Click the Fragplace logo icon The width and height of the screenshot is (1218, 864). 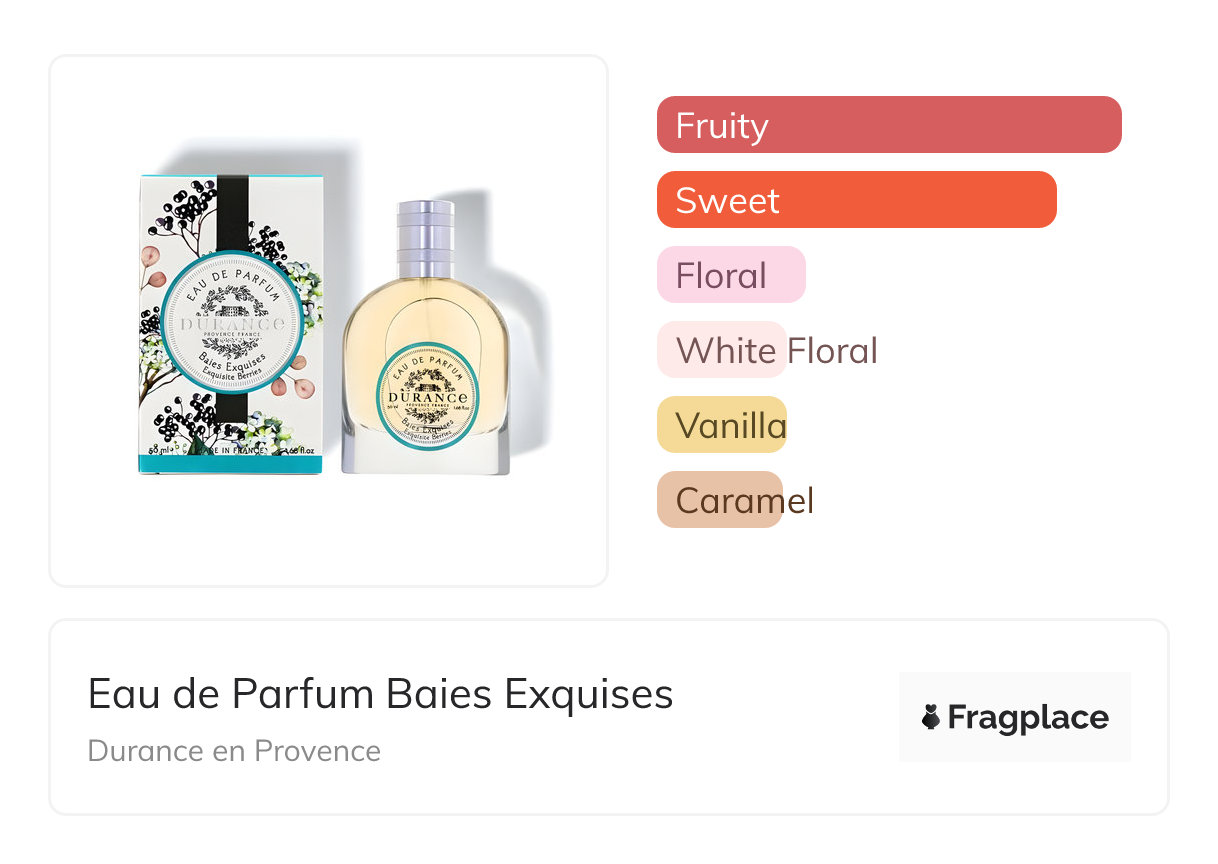(931, 717)
